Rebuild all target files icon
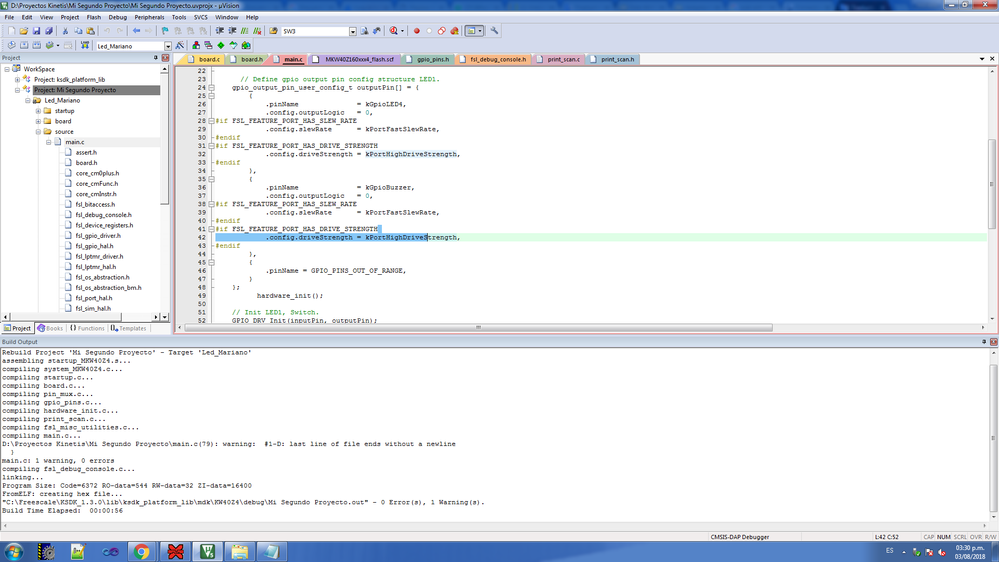The width and height of the screenshot is (999, 562). (x=36, y=45)
